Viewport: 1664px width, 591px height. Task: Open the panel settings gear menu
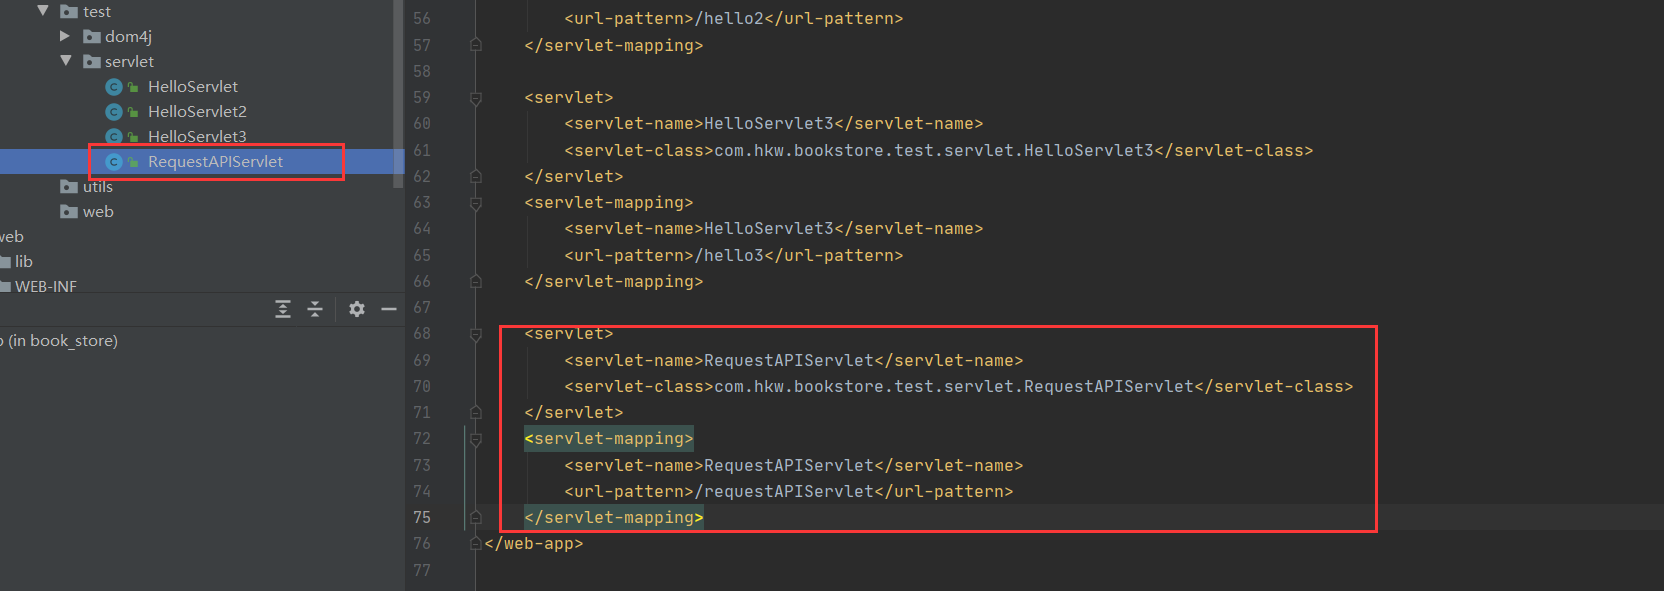point(356,309)
